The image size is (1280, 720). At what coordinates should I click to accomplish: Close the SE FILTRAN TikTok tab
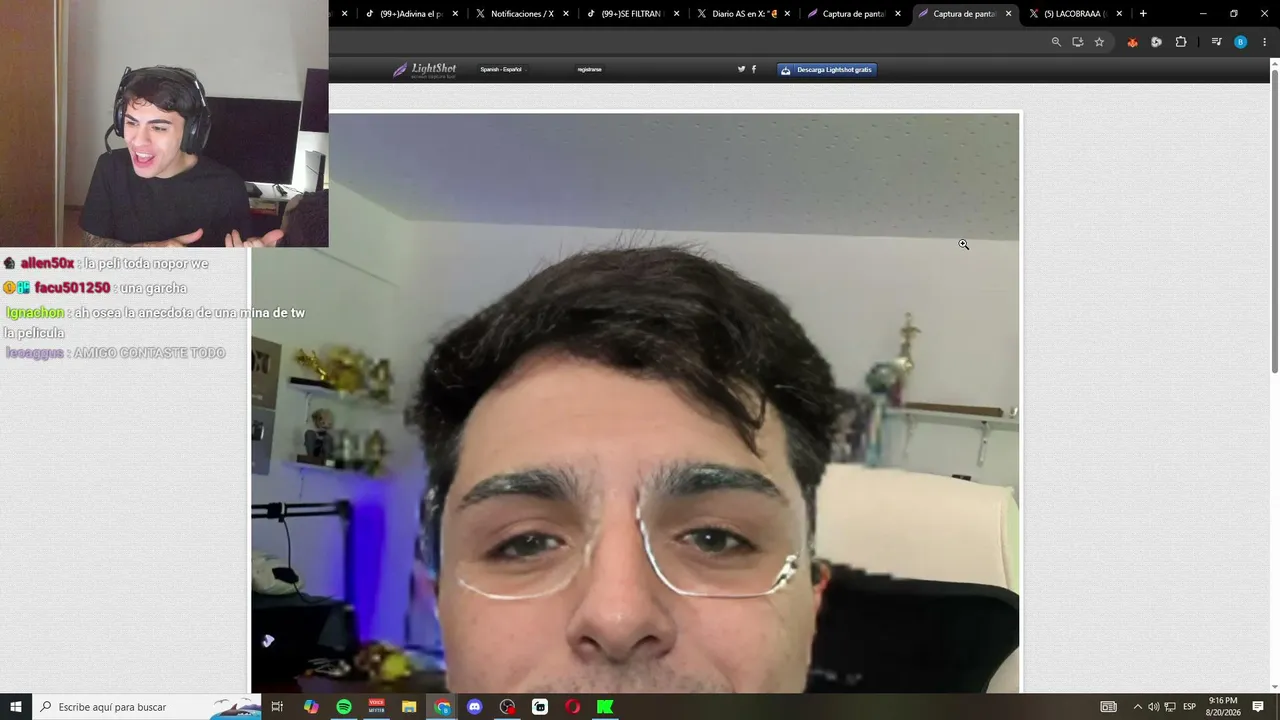(676, 14)
